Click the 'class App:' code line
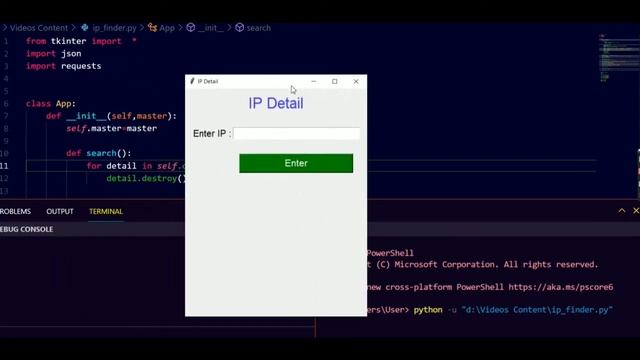The width and height of the screenshot is (640, 360). (51, 104)
